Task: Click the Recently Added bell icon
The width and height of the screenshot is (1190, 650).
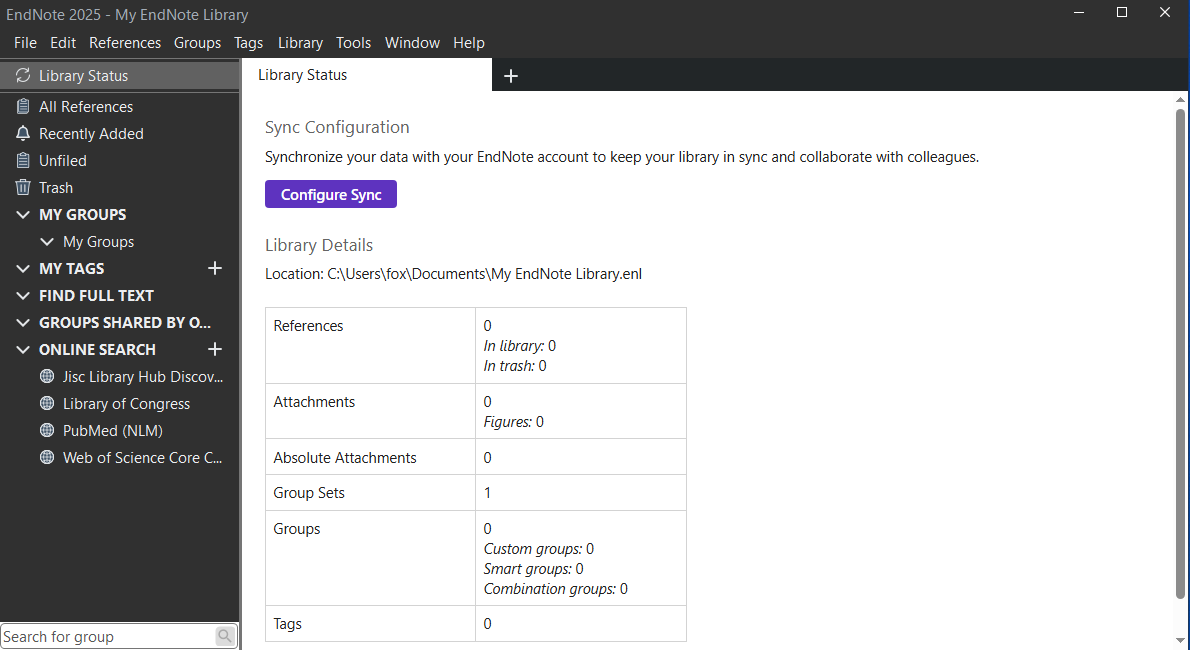Action: (x=23, y=134)
